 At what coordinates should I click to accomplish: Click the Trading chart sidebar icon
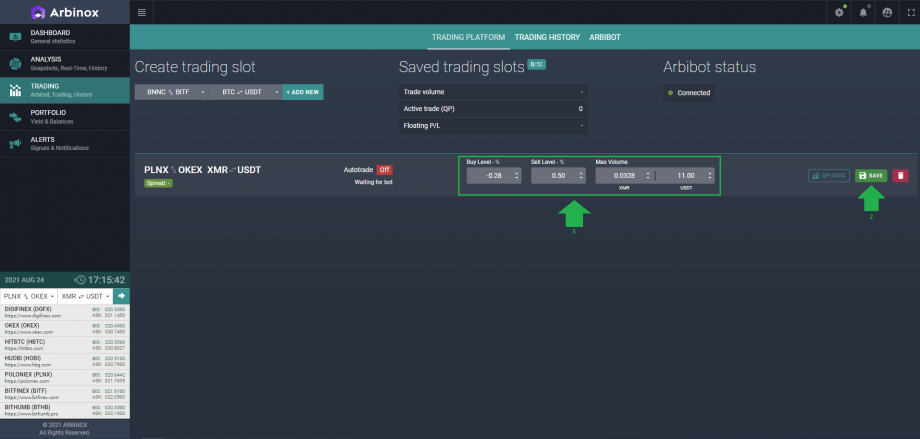(x=15, y=90)
